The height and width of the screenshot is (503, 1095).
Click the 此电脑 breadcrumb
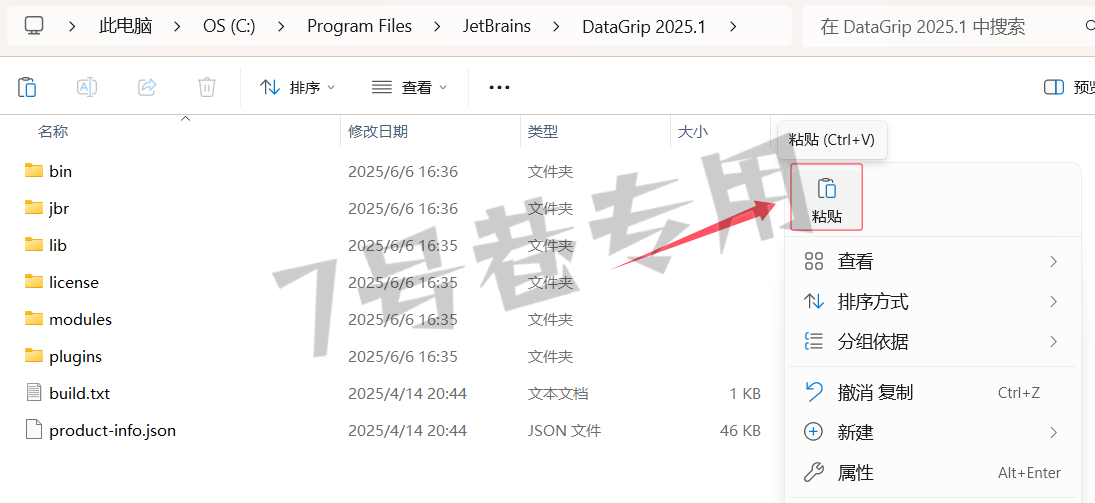(x=126, y=27)
